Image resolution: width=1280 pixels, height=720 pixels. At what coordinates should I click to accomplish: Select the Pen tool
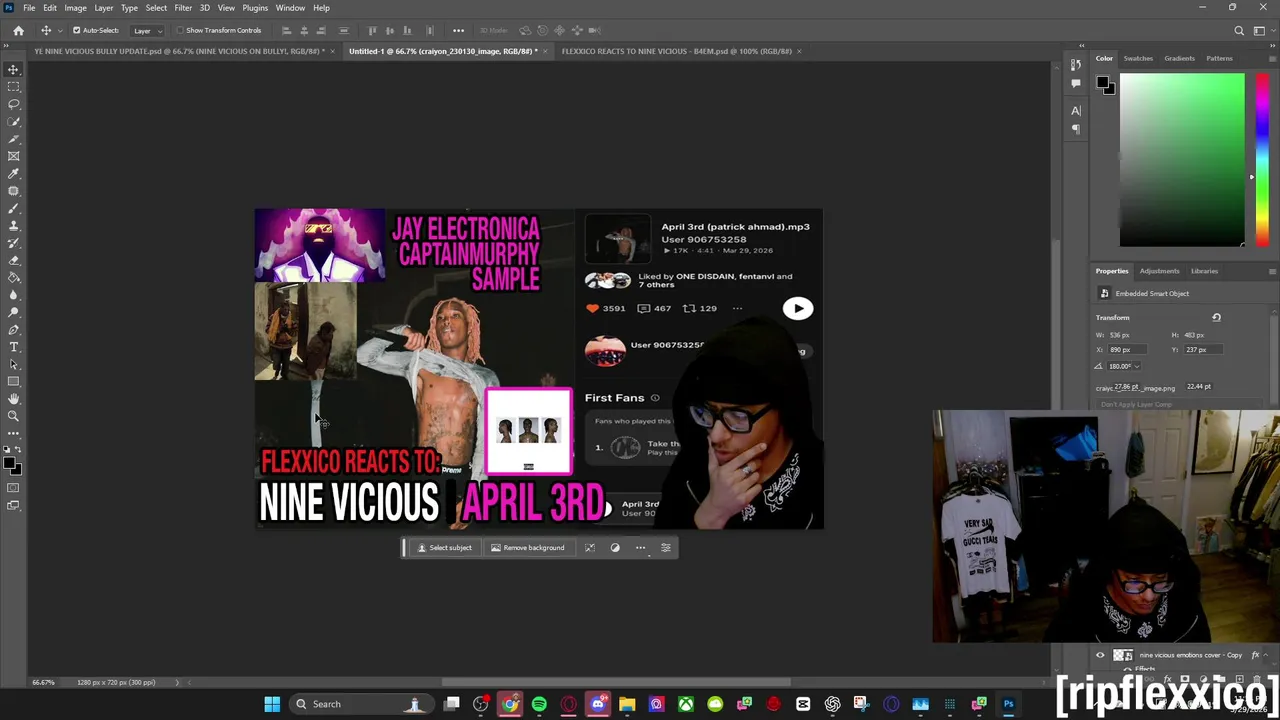[14, 330]
